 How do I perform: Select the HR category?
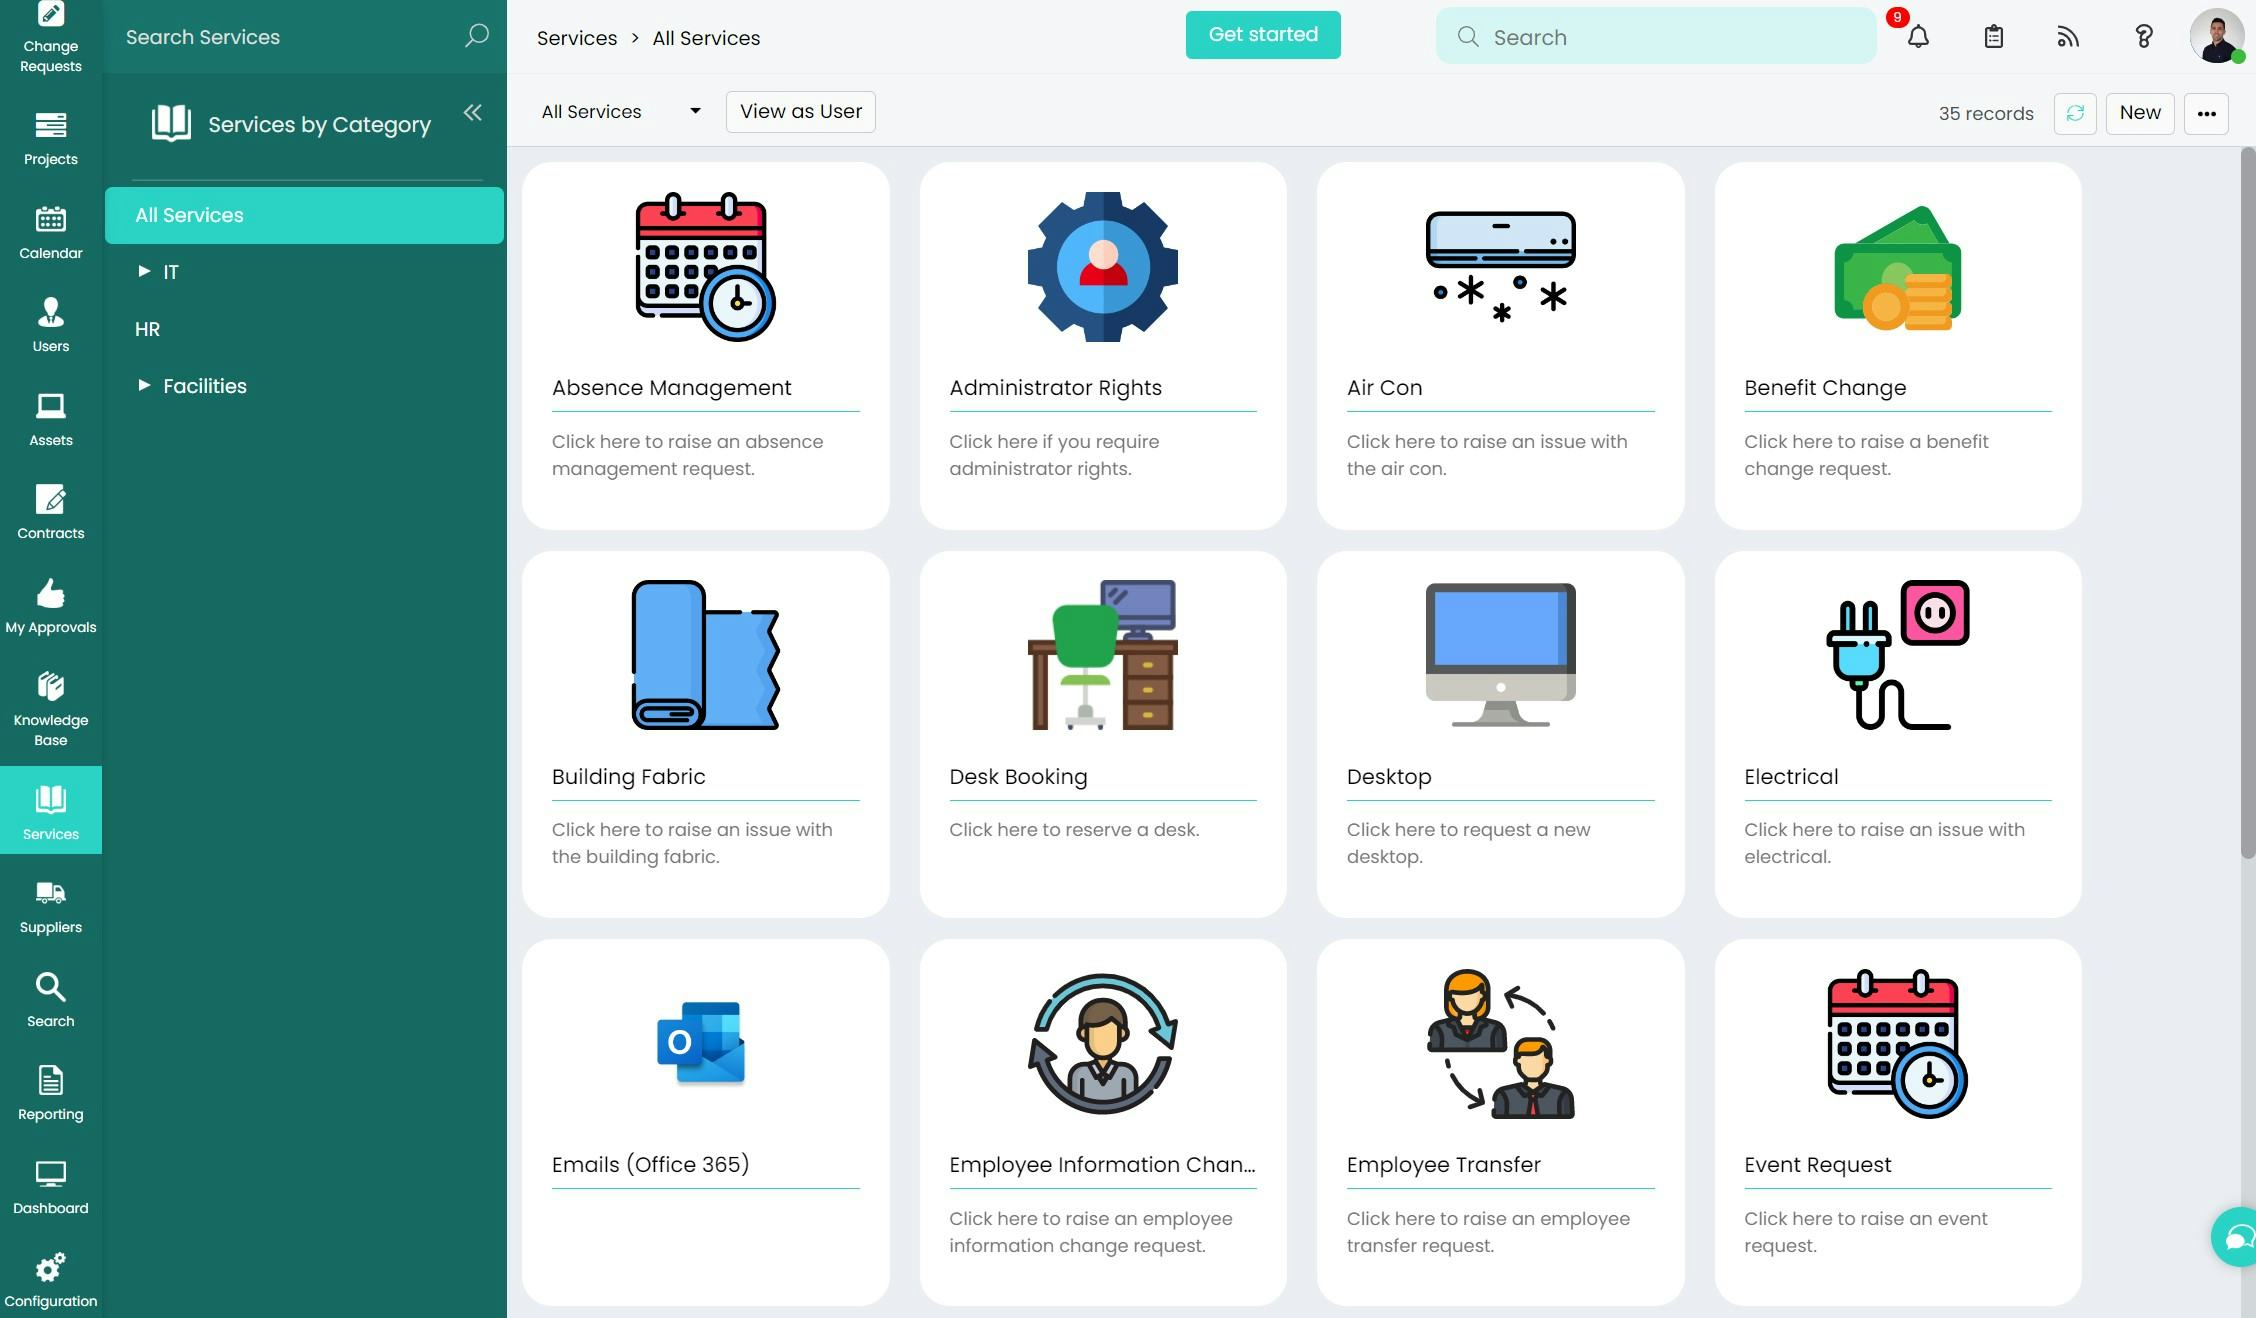148,329
